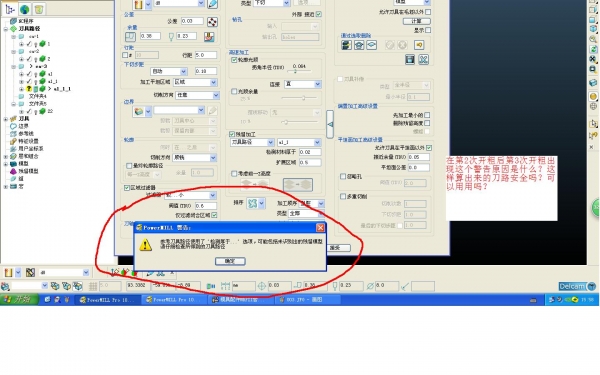This screenshot has height=375, width=600.
Task: Click the globe icon in explorer tabs
Action: [25, 9]
